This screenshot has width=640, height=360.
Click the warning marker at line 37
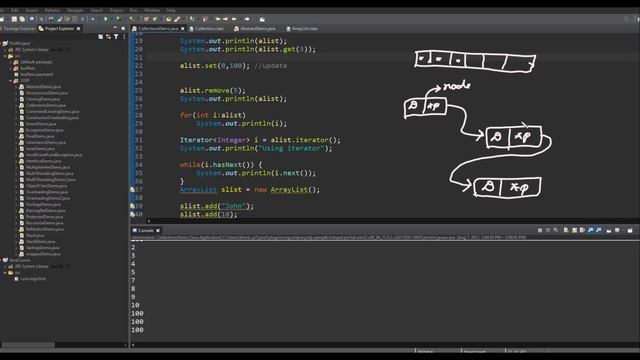(x=132, y=190)
